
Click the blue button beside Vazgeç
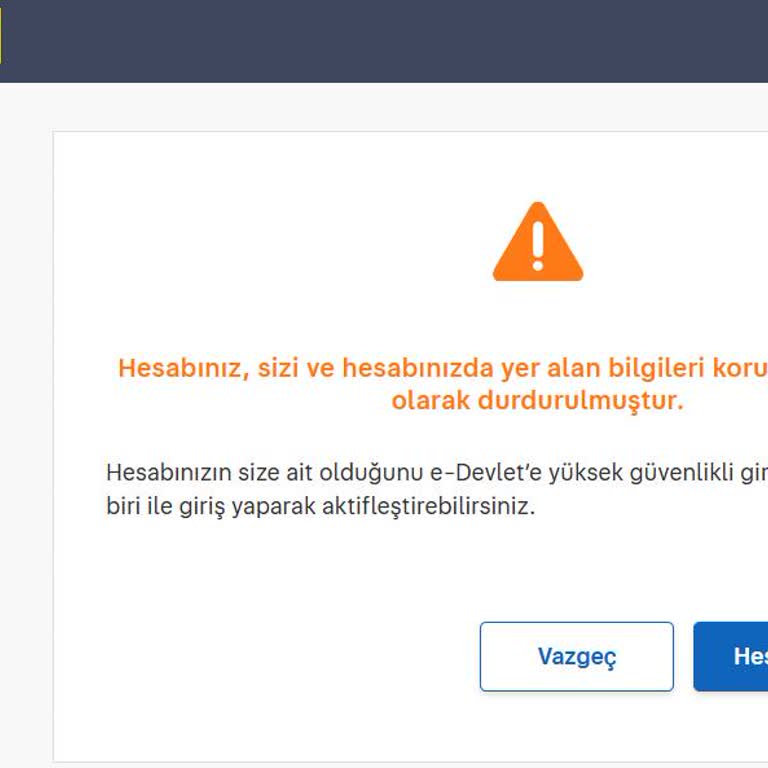click(x=731, y=656)
